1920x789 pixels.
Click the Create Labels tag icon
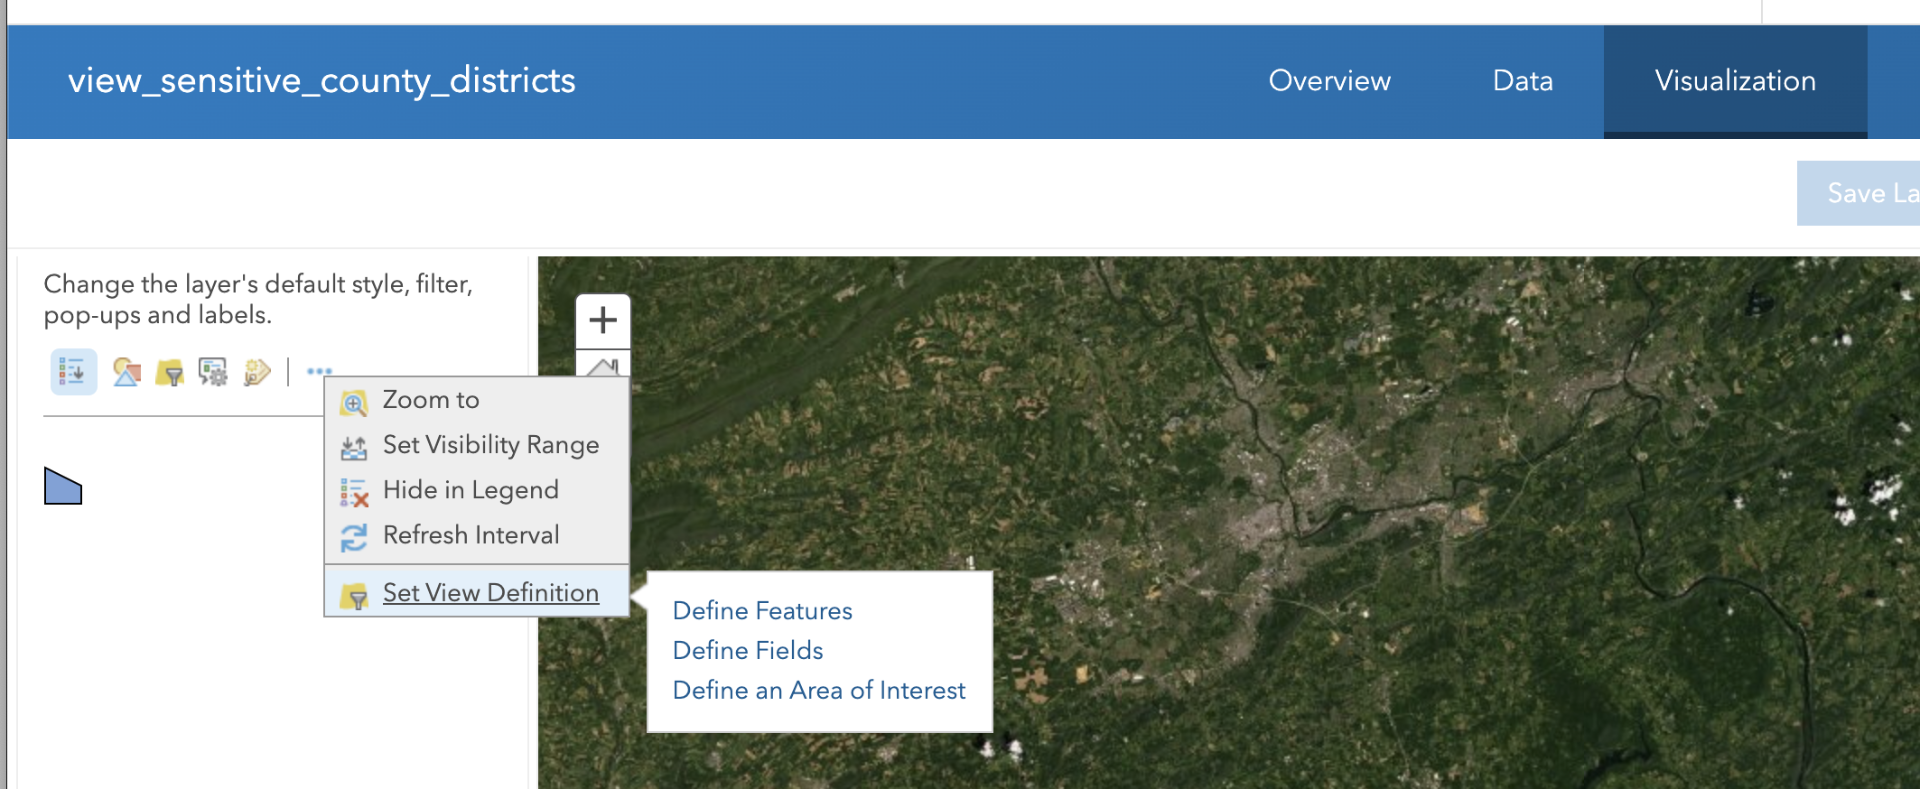point(257,372)
